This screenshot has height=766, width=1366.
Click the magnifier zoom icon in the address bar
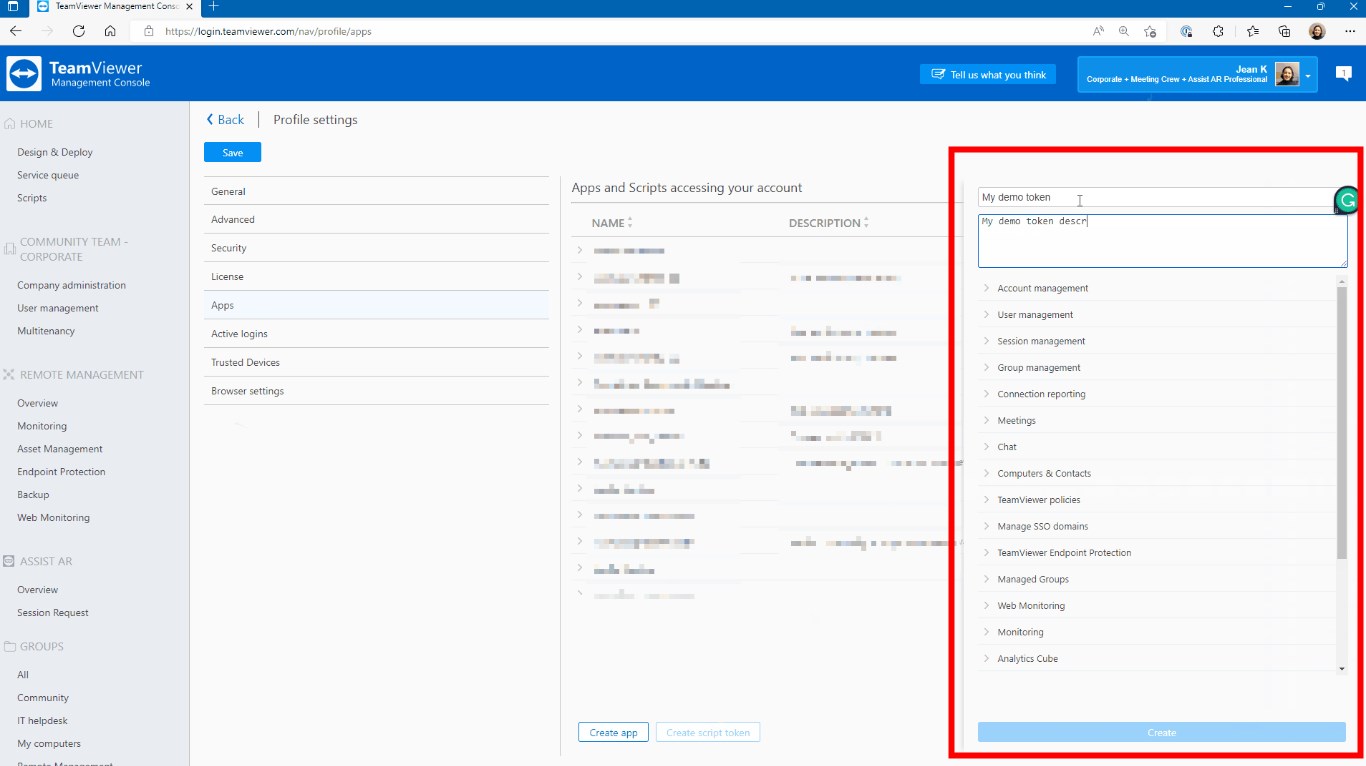[1124, 31]
